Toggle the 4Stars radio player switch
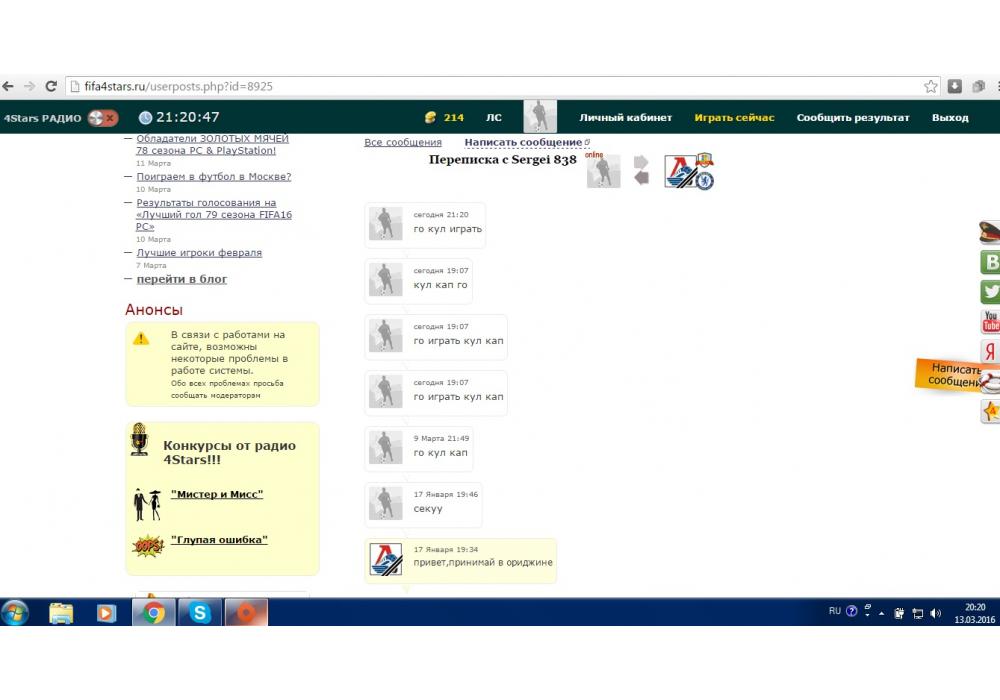This screenshot has height=700, width=1000. click(102, 118)
